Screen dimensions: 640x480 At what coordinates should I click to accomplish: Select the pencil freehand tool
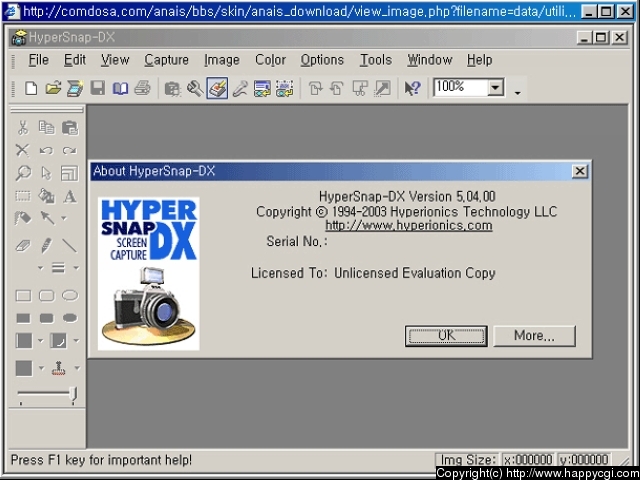[46, 246]
